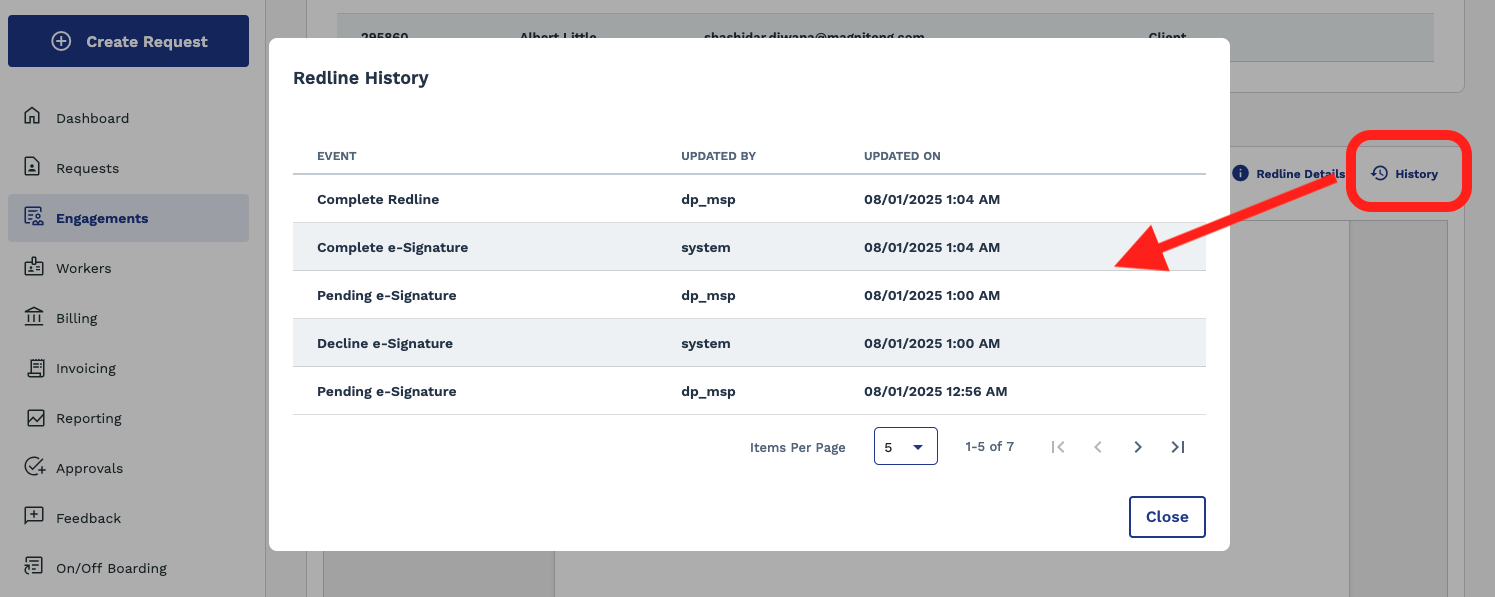Click the Reporting chart icon
The image size is (1495, 597).
(x=35, y=417)
